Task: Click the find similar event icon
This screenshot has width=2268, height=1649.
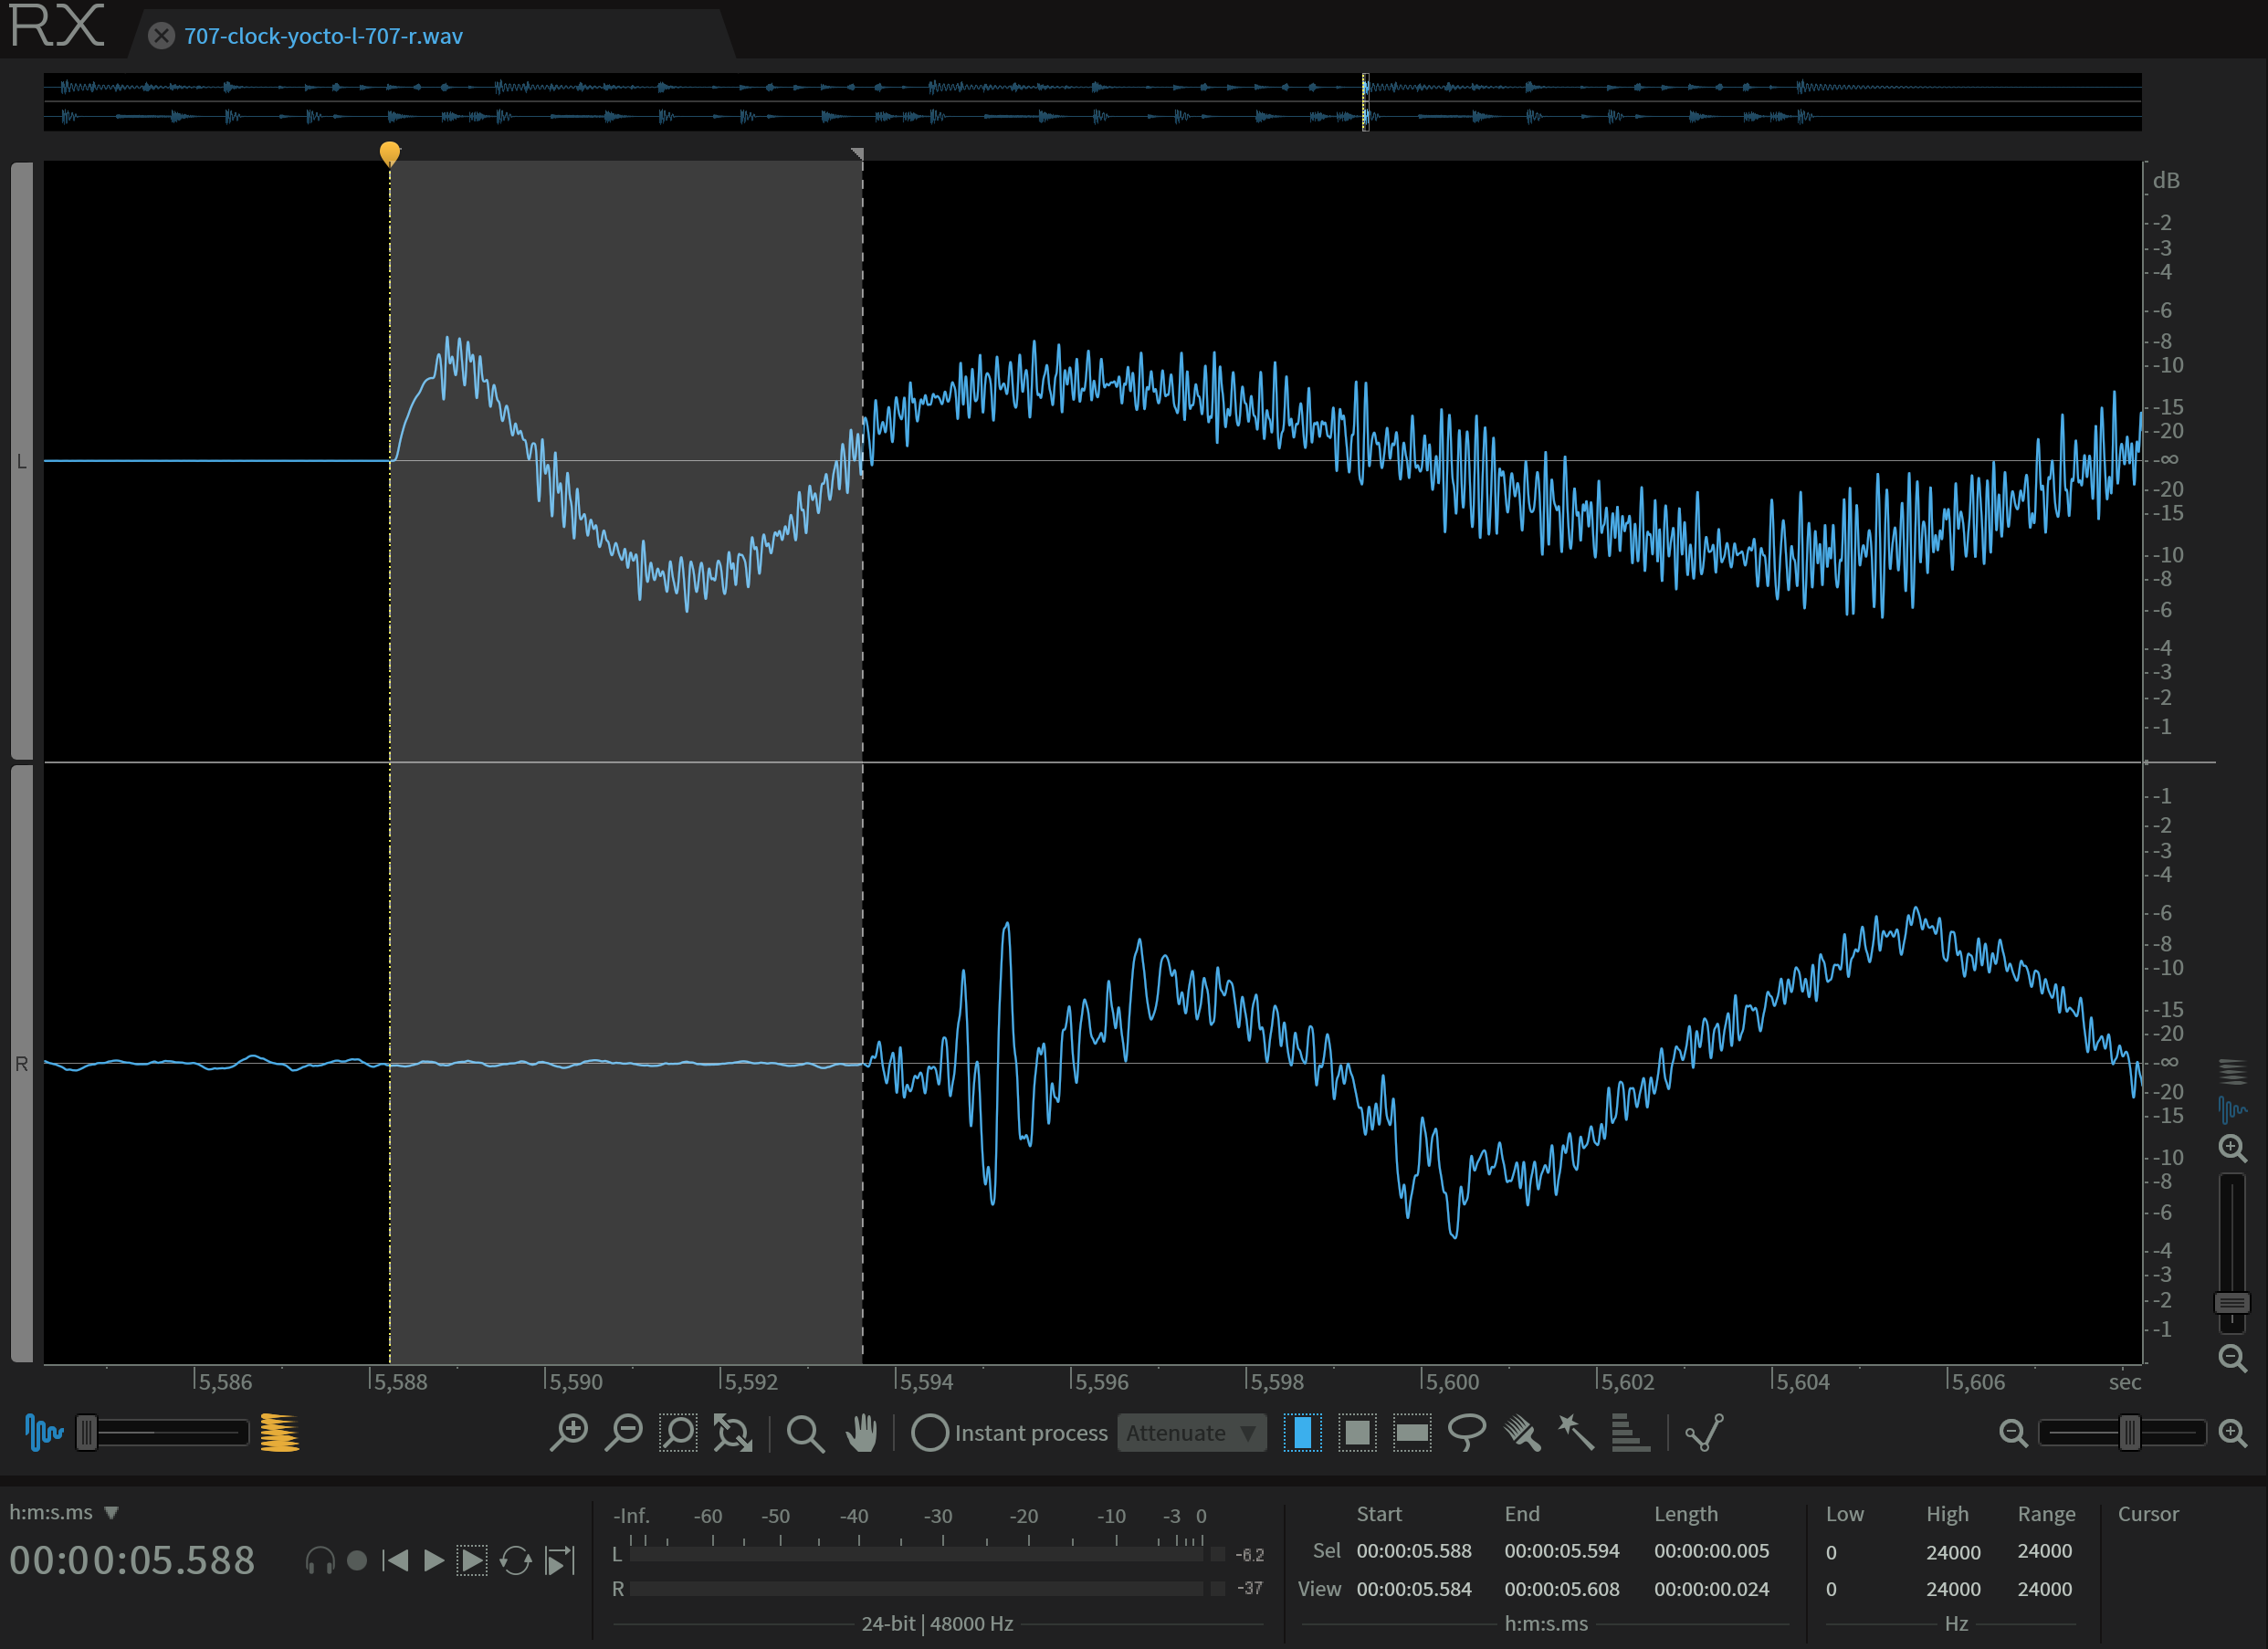Action: click(1705, 1433)
